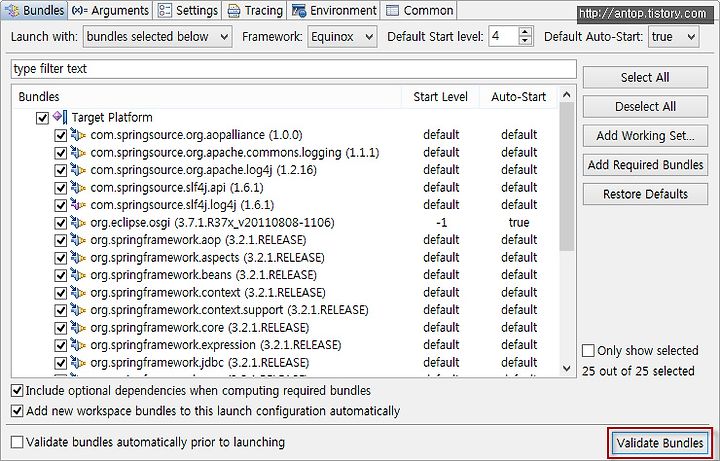Click the springframework.aspects bundle icon
This screenshot has height=461, width=720.
click(78, 258)
